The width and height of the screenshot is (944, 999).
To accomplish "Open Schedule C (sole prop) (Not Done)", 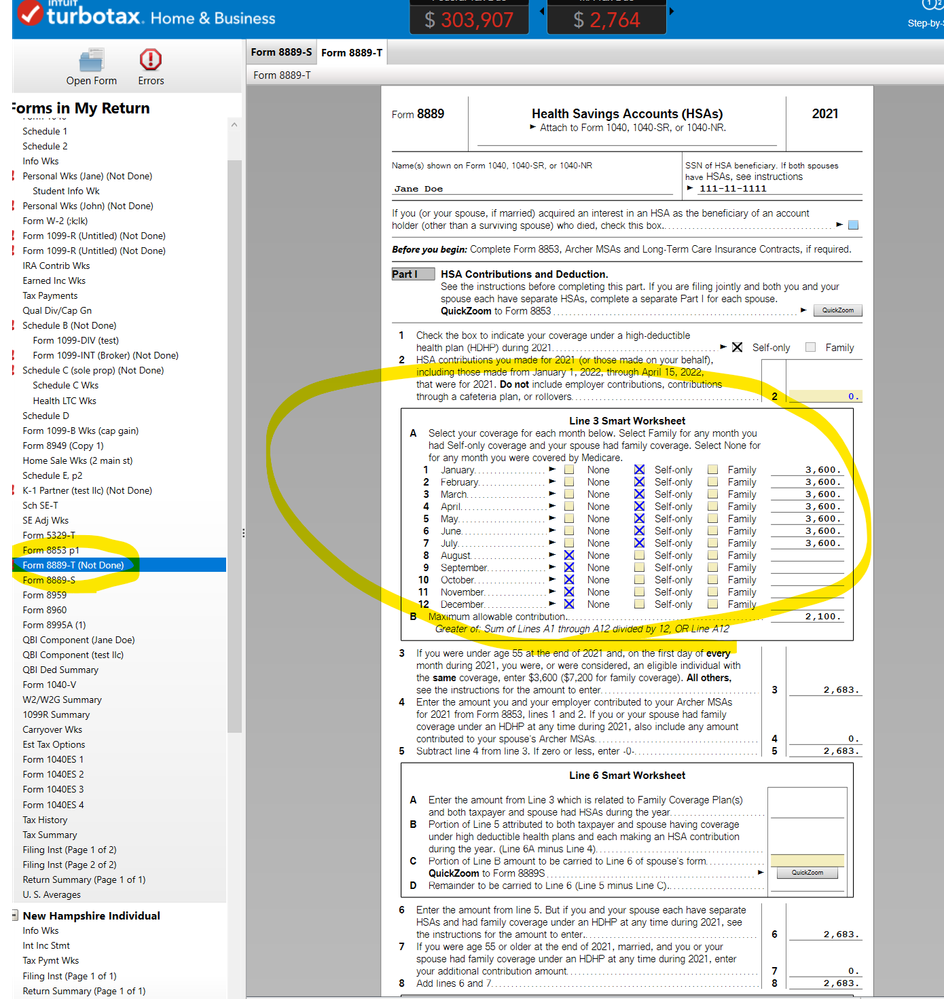I will (93, 370).
